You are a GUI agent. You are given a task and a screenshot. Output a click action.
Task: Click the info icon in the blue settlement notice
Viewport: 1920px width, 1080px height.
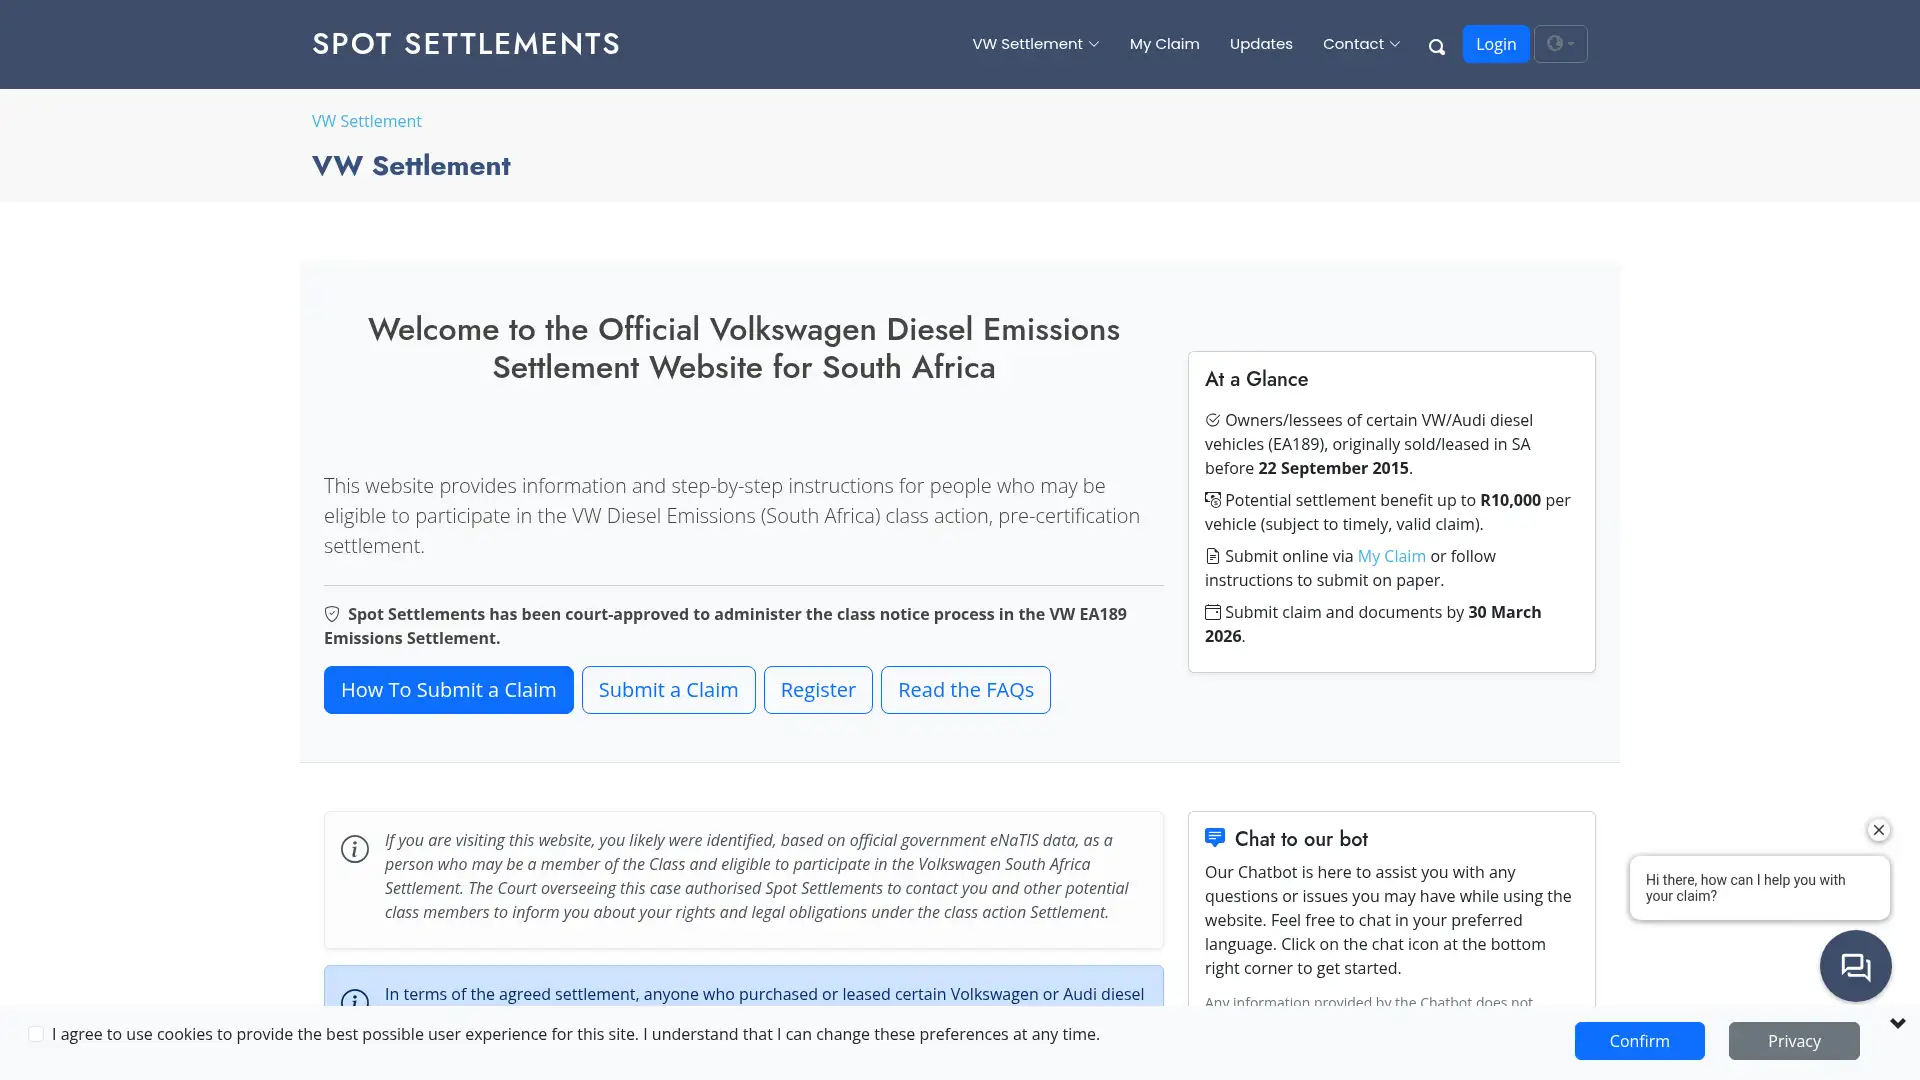355,1000
